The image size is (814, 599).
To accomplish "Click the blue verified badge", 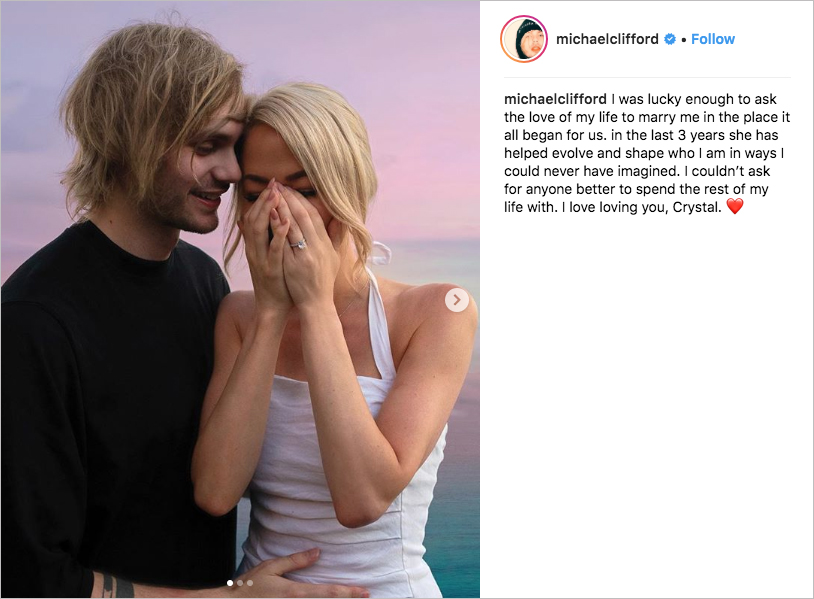I will pyautogui.click(x=670, y=39).
